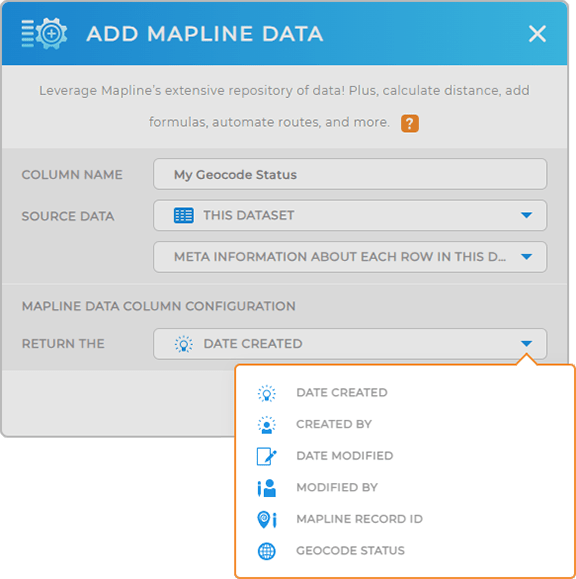This screenshot has height=579, width=576.
Task: Select Date Created from the list
Action: (342, 393)
